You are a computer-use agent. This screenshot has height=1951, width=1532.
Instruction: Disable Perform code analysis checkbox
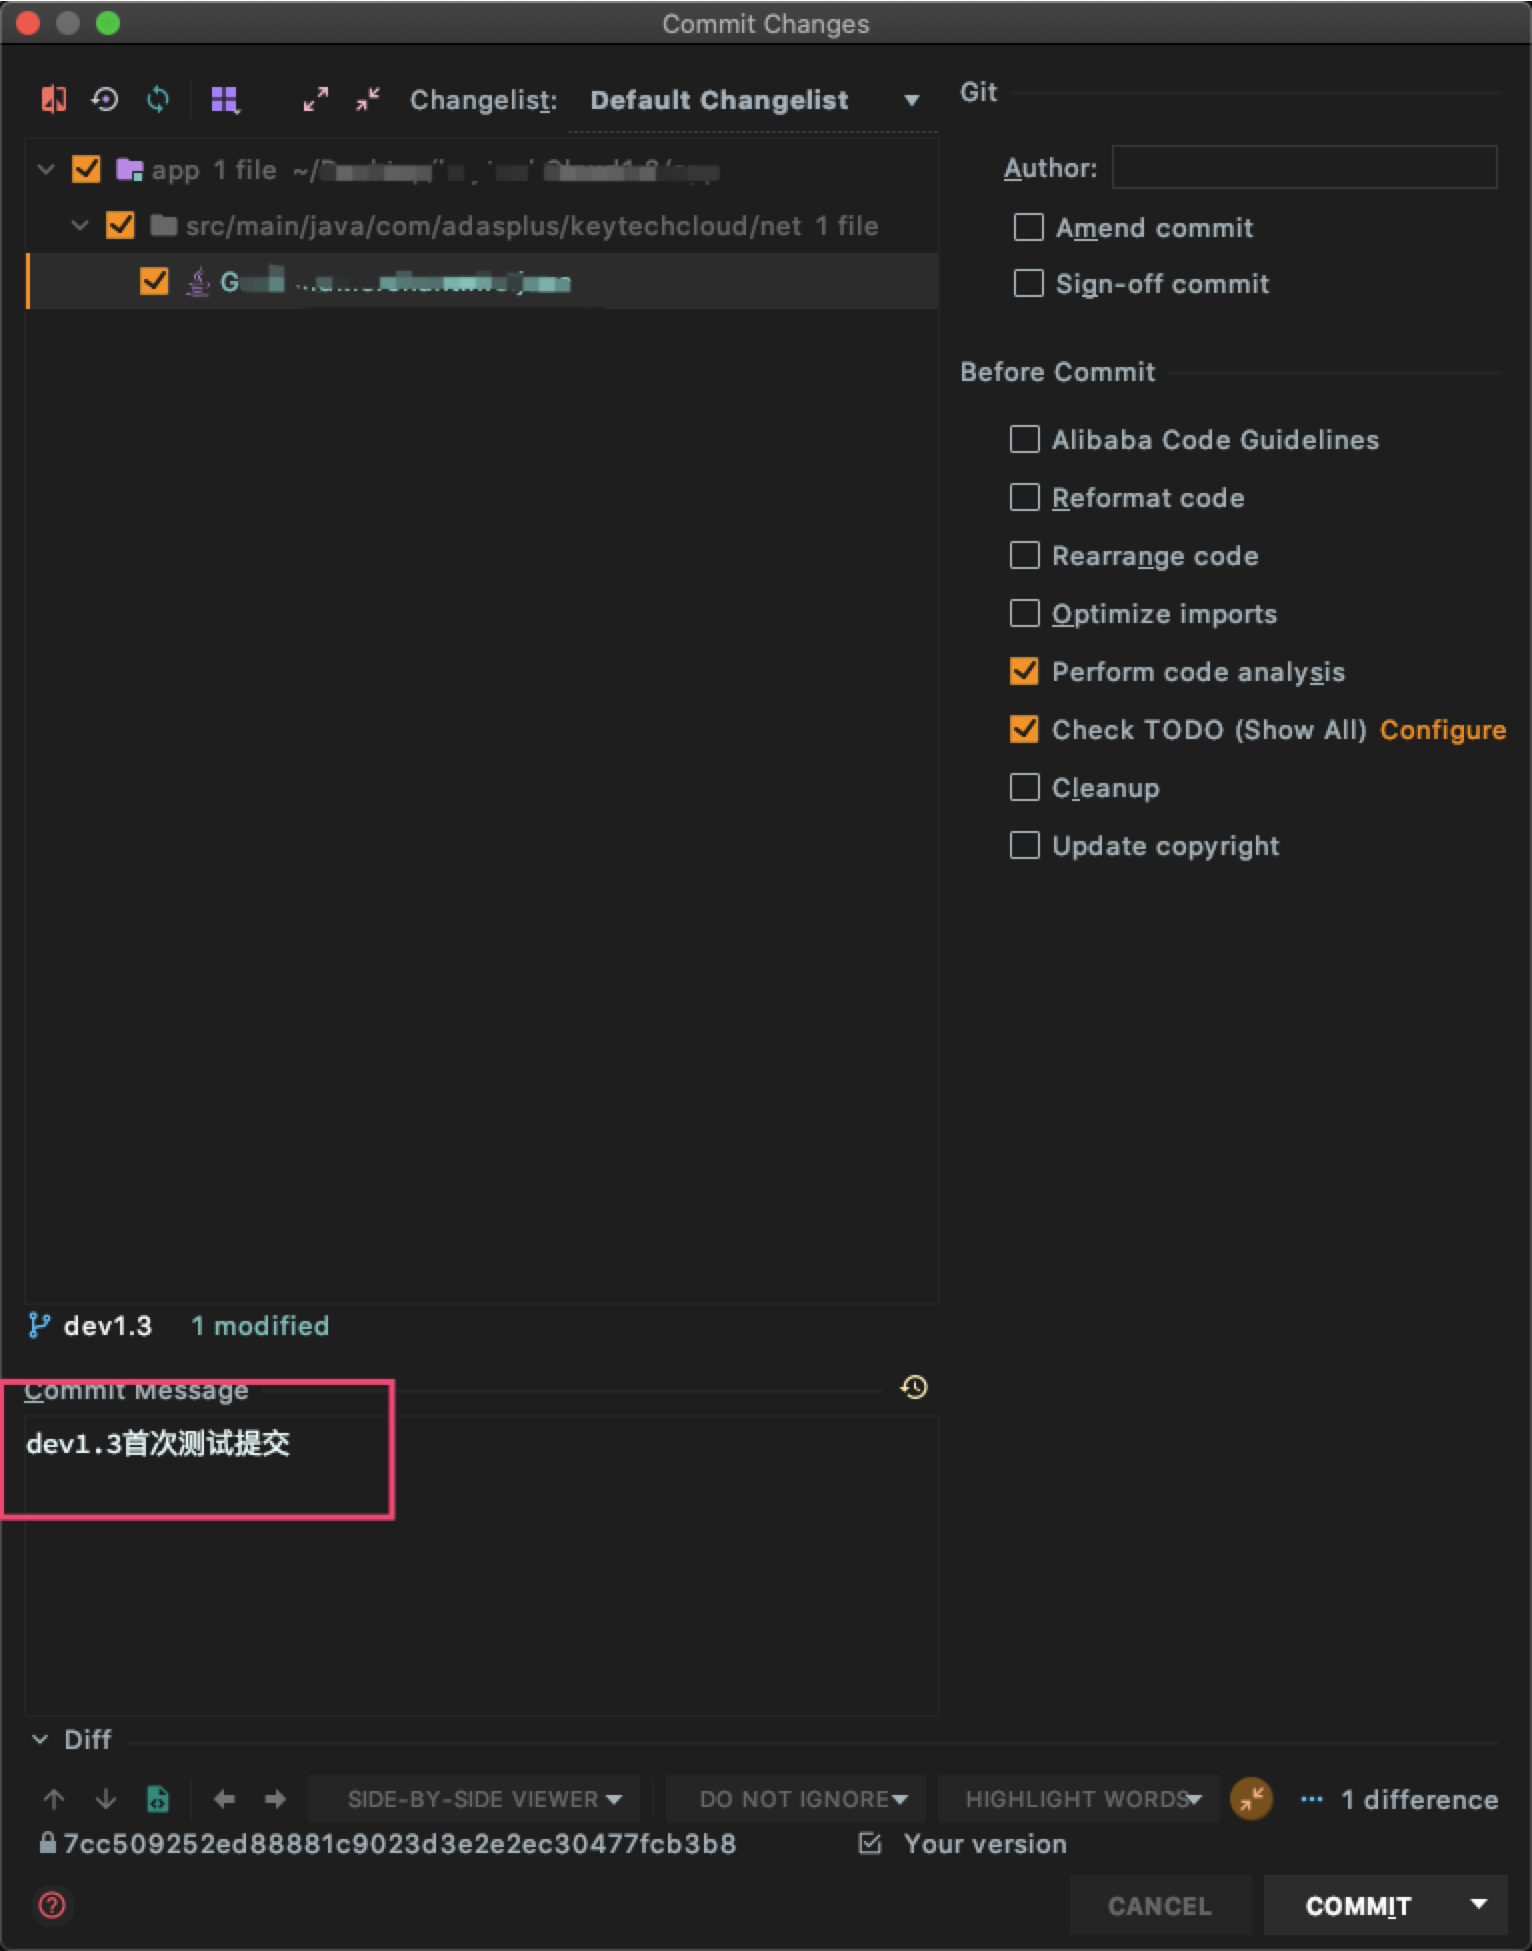click(1024, 671)
